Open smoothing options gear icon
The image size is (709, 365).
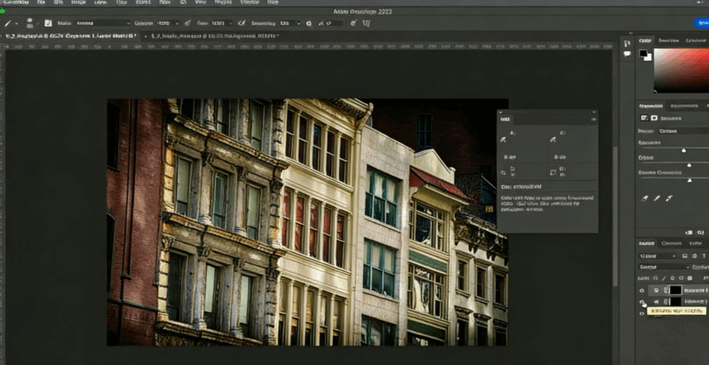pos(309,23)
